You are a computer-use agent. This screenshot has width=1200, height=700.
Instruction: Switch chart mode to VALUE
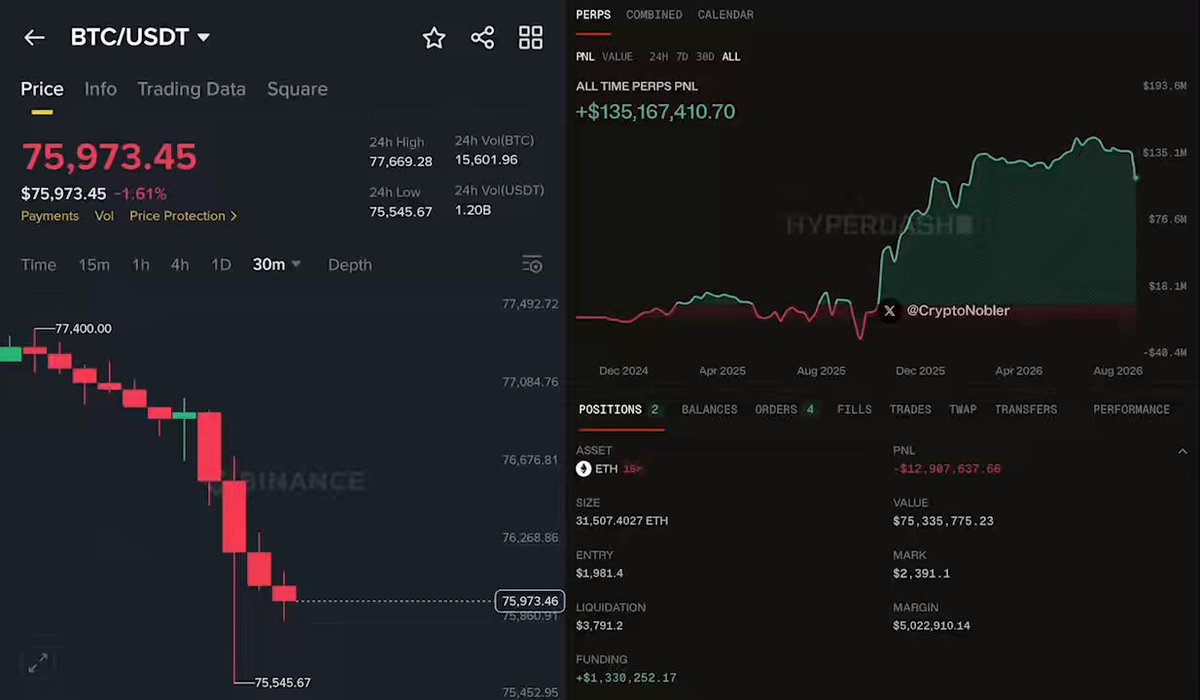pos(618,57)
